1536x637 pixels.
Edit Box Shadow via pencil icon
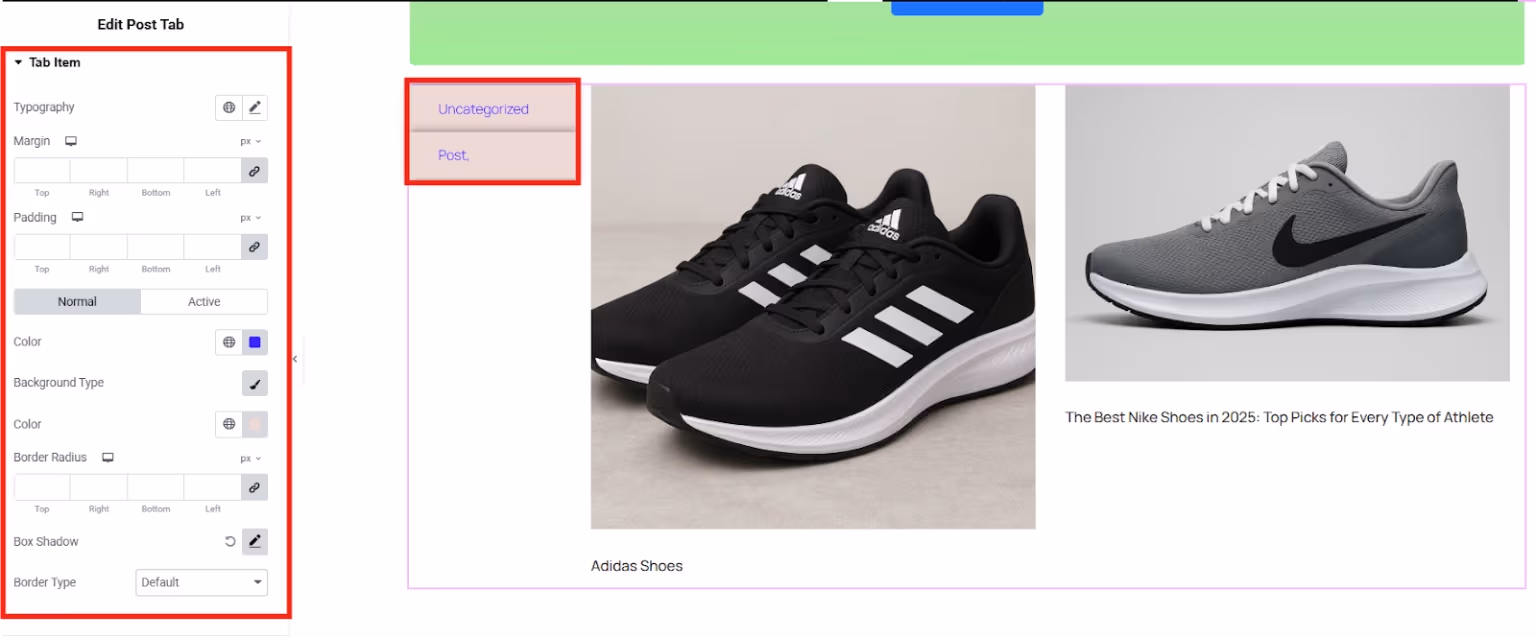tap(255, 541)
